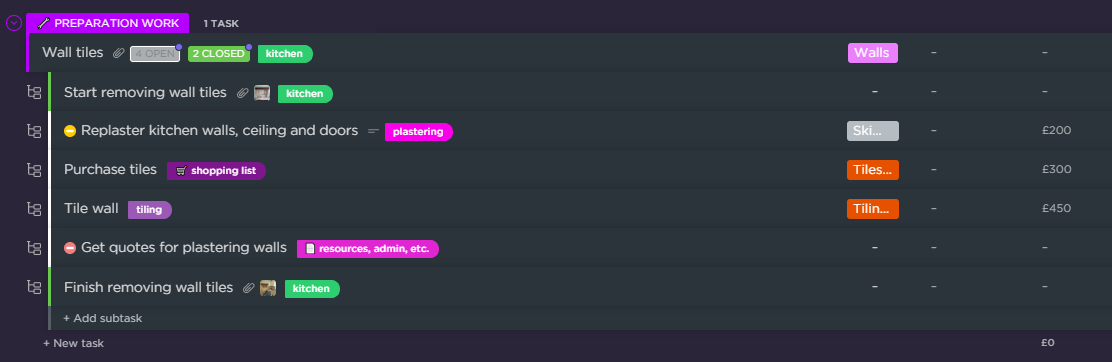Click subtask icon beside Purchase tiles

coord(33,170)
